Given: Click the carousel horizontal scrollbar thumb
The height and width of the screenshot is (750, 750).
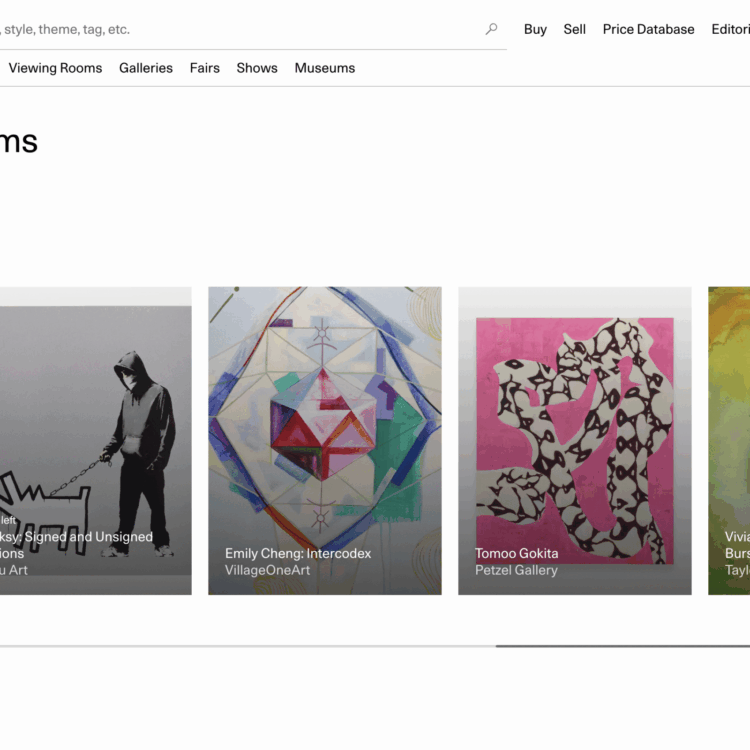Looking at the screenshot, I should 623,646.
